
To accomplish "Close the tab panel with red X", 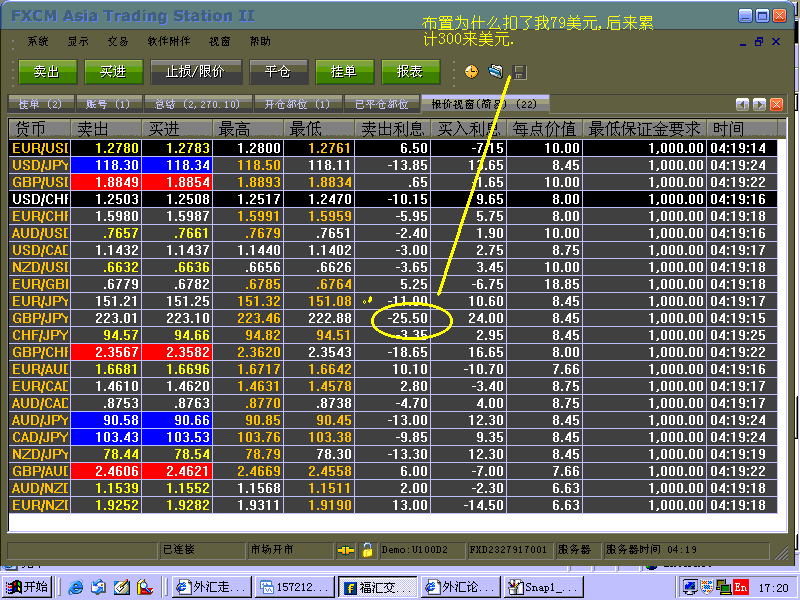I will (x=777, y=104).
